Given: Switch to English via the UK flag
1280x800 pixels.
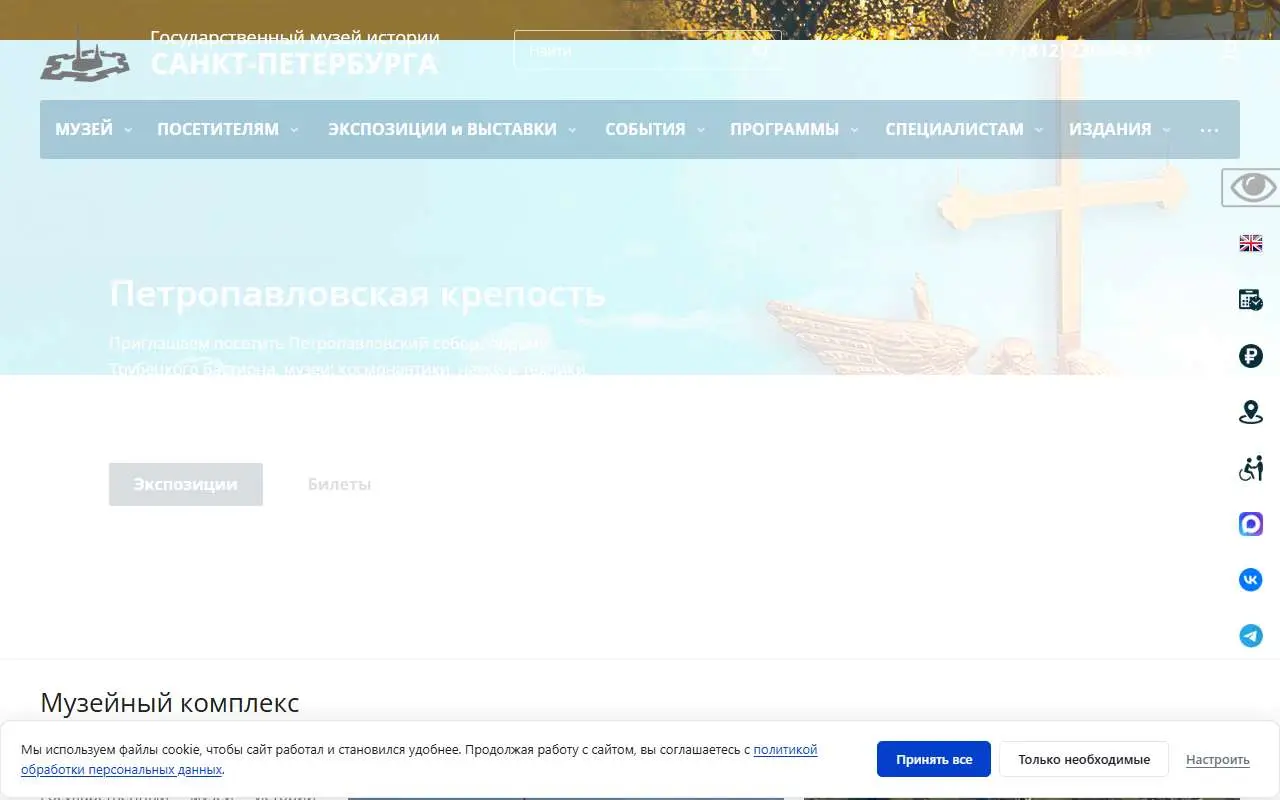Looking at the screenshot, I should [x=1251, y=243].
